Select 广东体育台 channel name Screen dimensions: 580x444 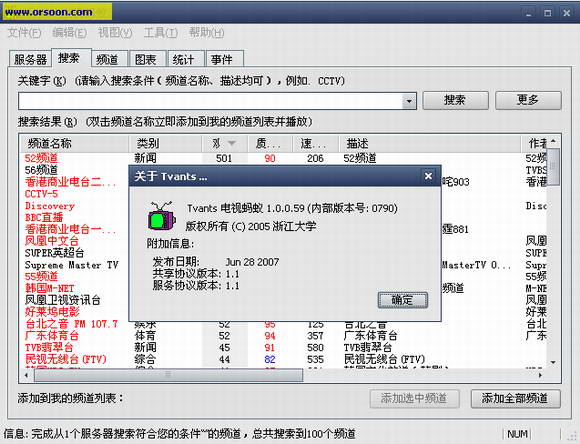(x=52, y=336)
